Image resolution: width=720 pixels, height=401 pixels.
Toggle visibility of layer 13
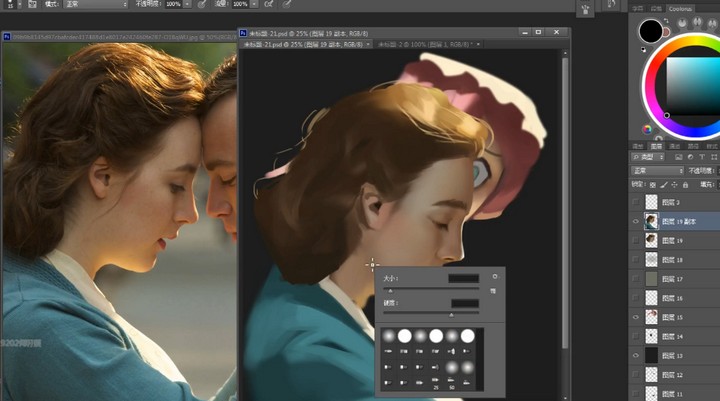coord(637,355)
